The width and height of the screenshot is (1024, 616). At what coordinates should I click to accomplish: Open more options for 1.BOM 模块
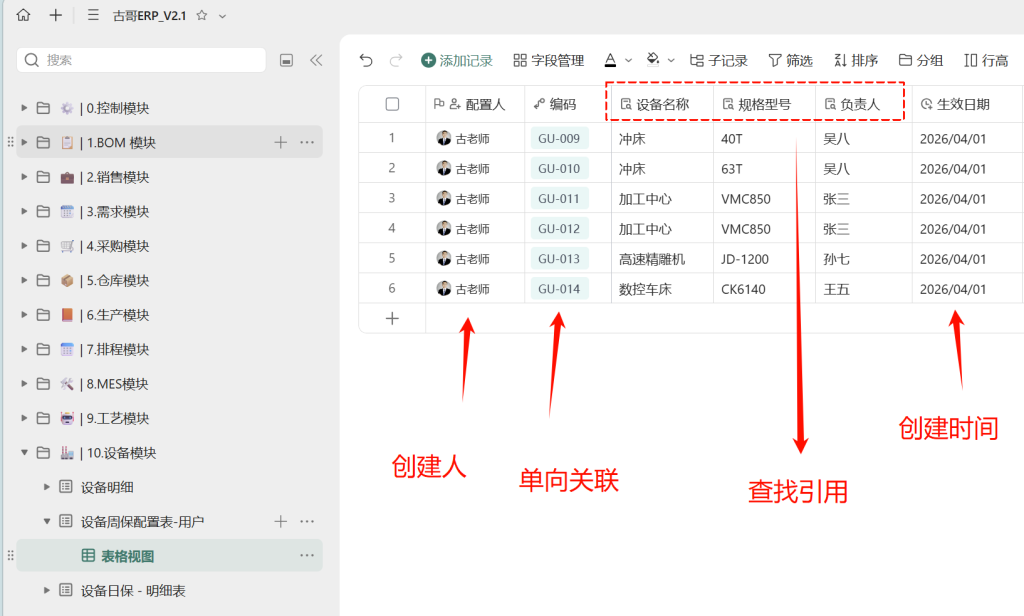coord(307,142)
